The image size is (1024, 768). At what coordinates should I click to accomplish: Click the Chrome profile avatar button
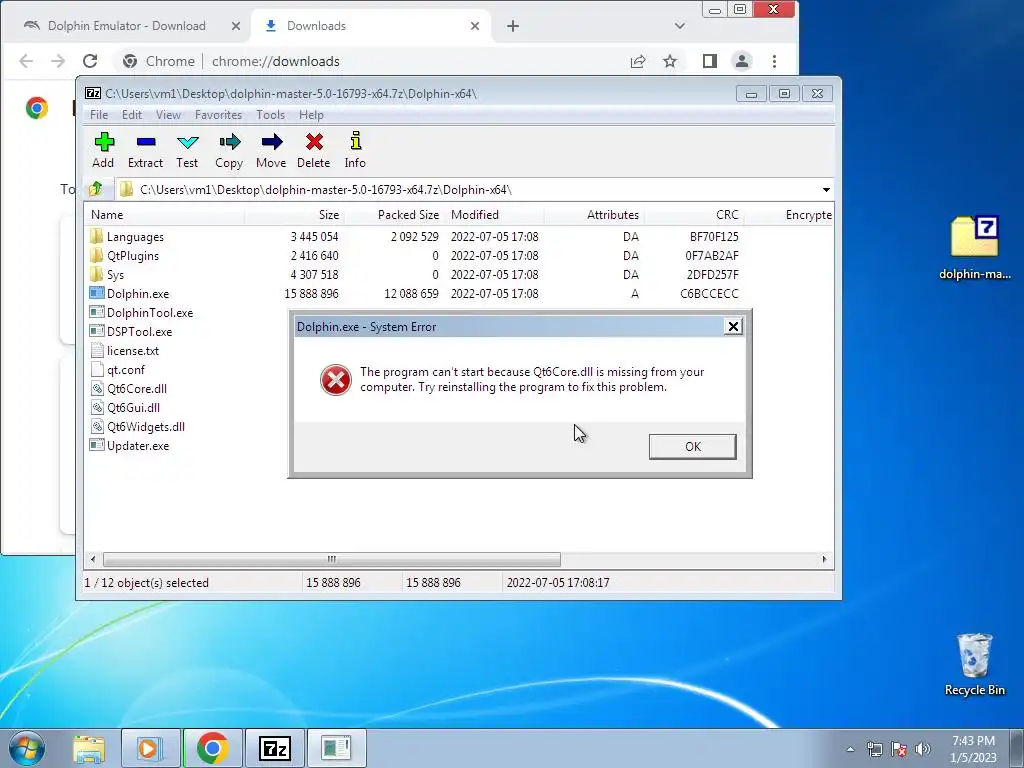point(742,61)
